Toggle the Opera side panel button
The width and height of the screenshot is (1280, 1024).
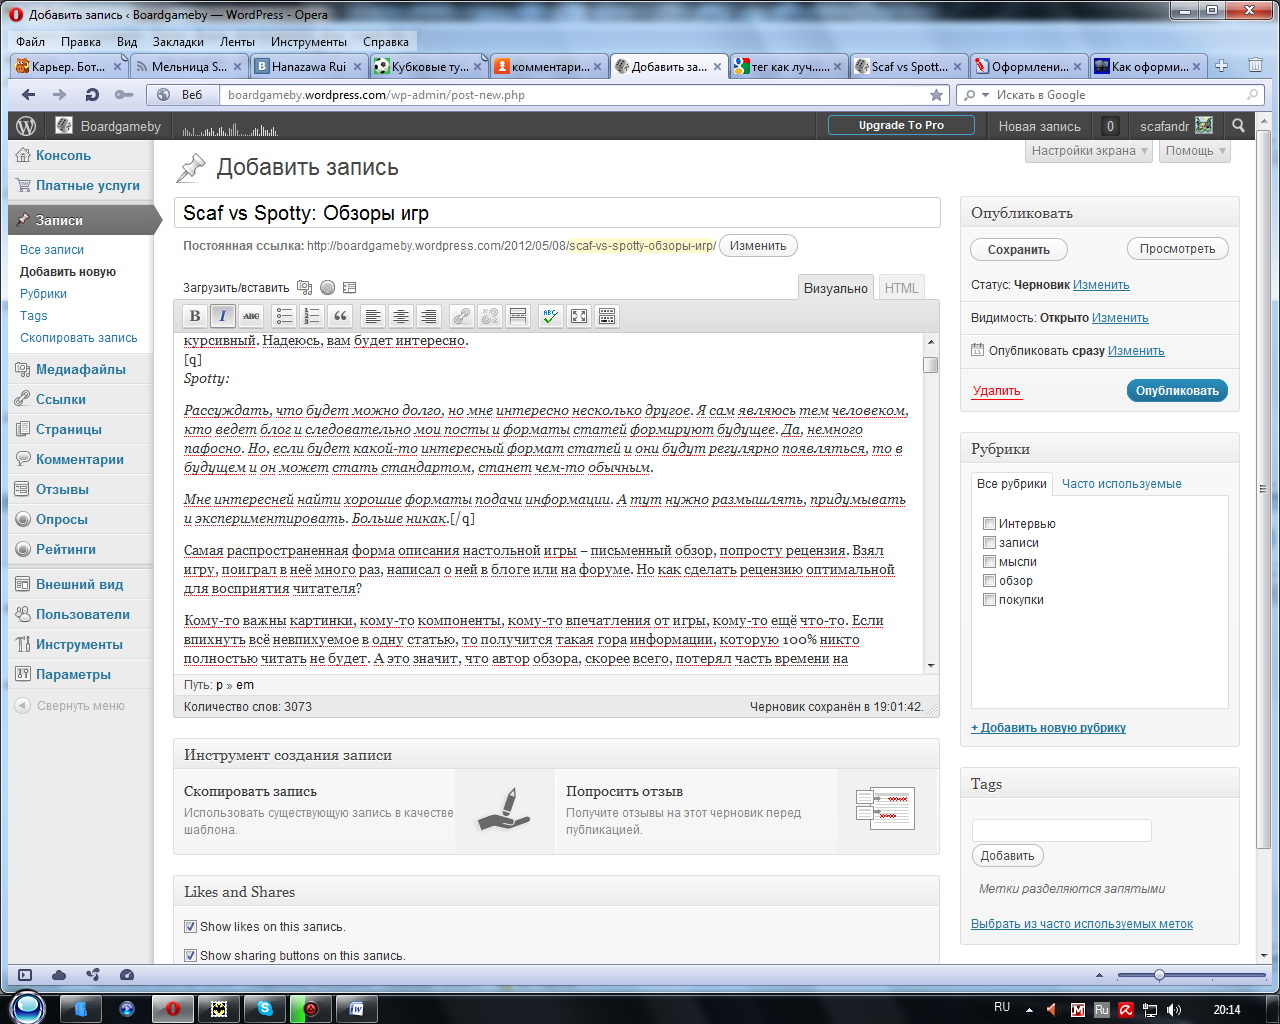click(25, 975)
